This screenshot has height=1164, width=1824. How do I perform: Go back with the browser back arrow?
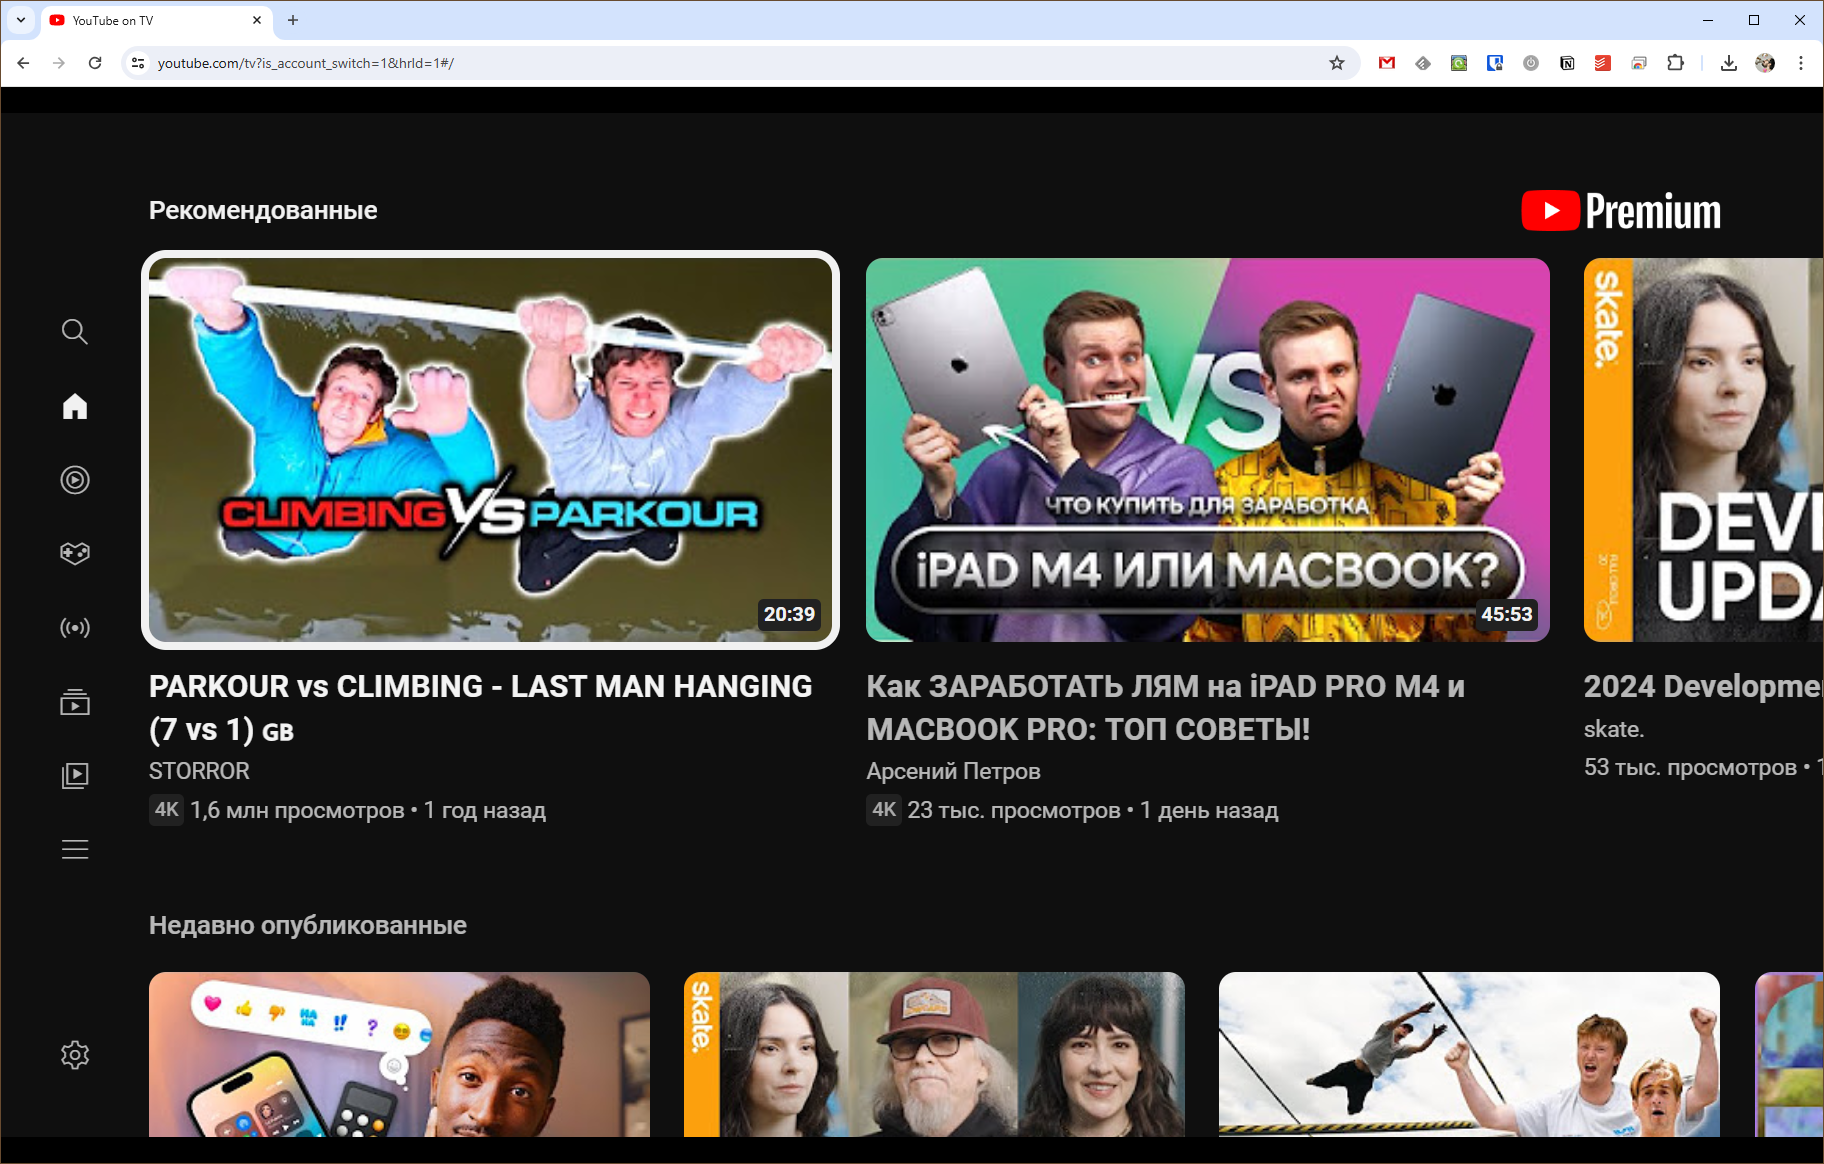click(23, 63)
